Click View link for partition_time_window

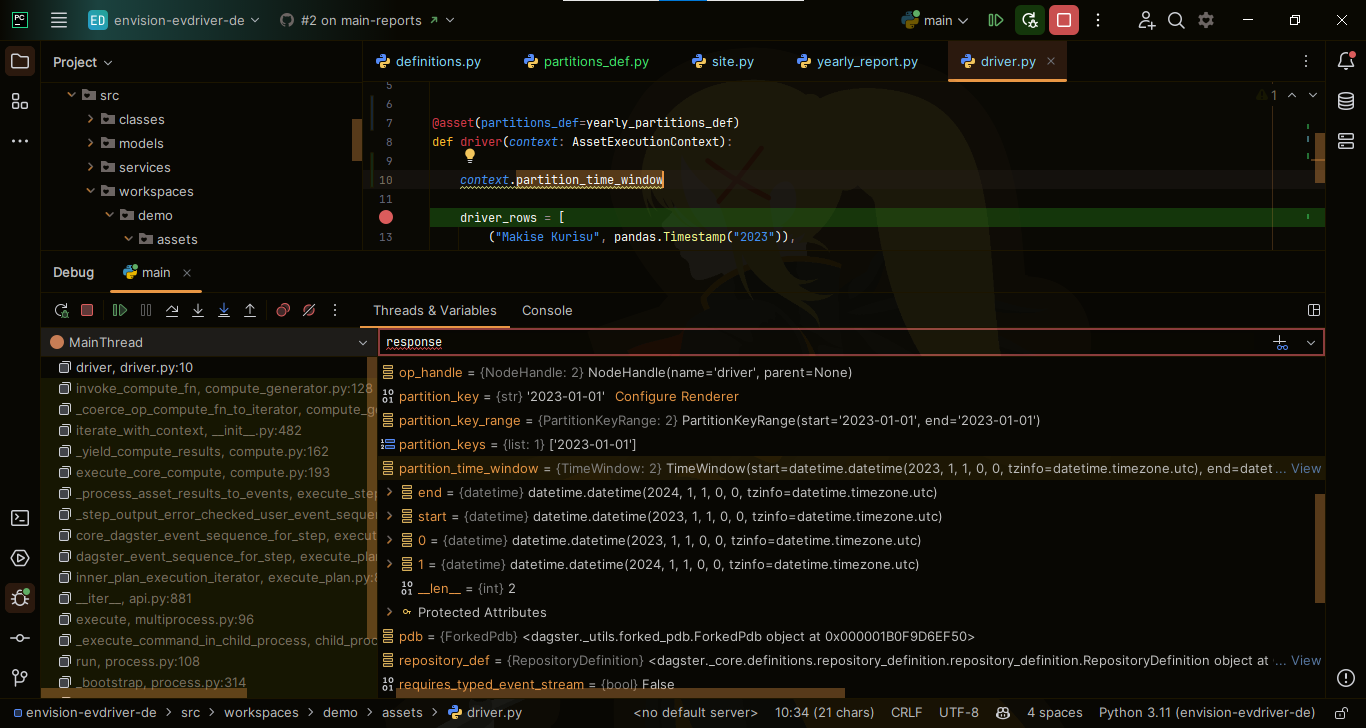[x=1306, y=468]
